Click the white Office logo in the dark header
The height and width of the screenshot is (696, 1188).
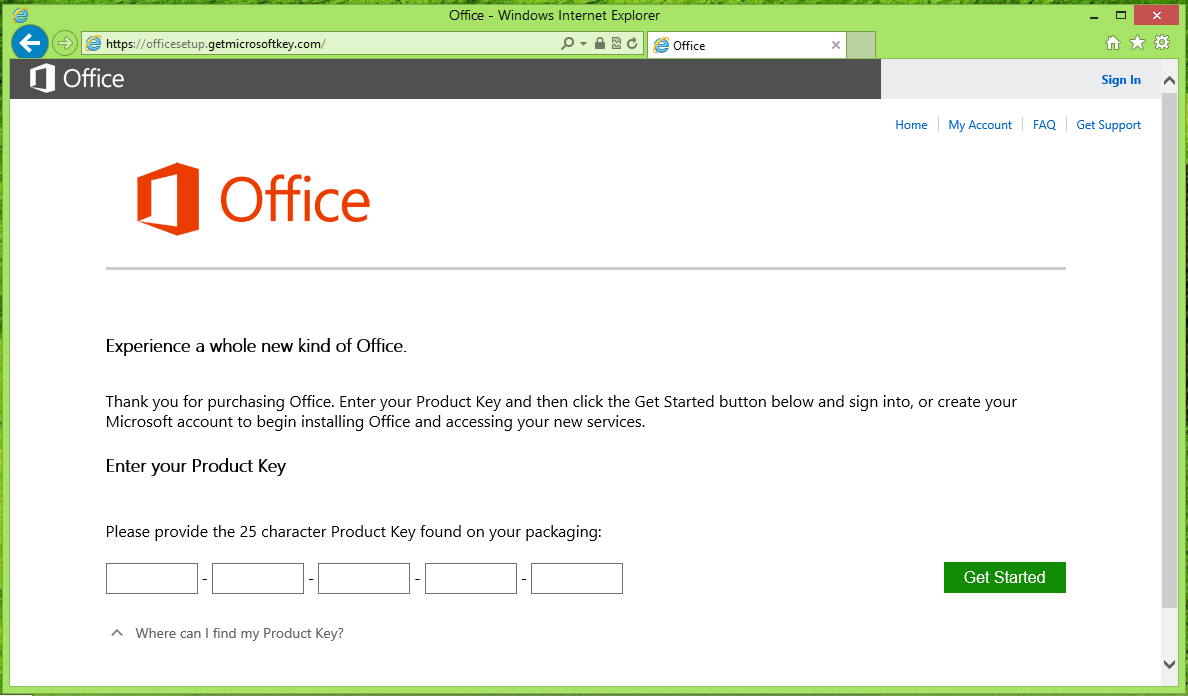(x=77, y=79)
